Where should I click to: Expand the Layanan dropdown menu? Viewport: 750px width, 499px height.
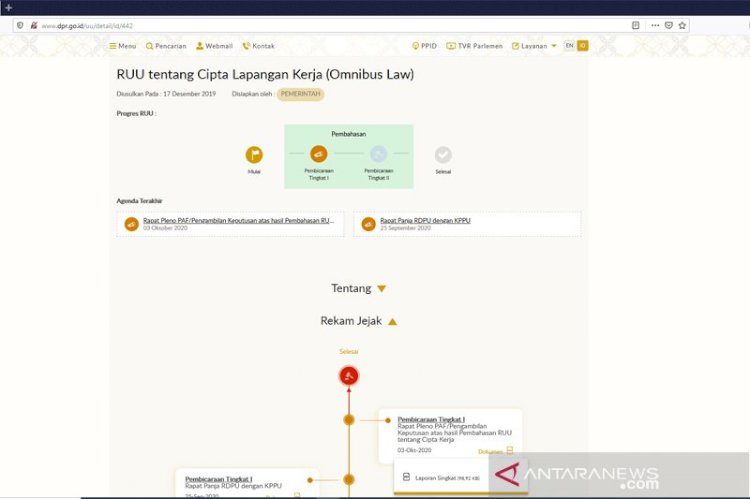click(x=534, y=46)
